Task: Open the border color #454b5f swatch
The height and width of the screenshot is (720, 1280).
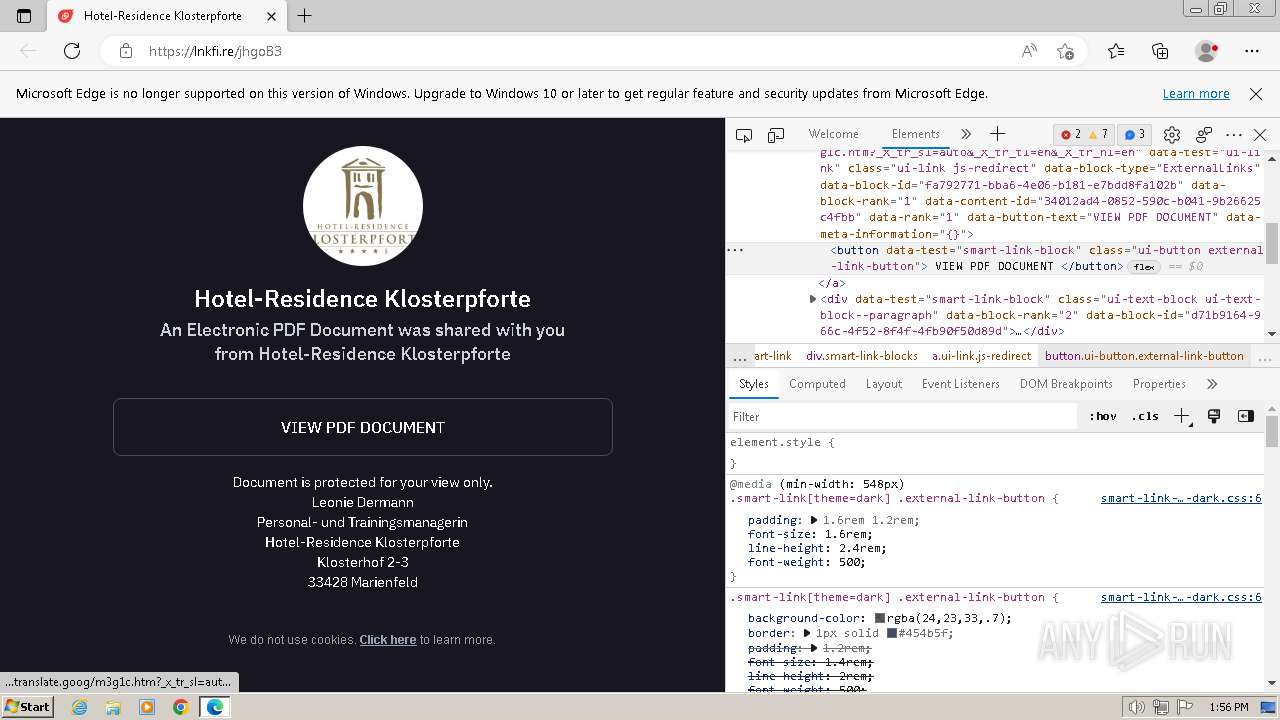Action: coord(892,633)
